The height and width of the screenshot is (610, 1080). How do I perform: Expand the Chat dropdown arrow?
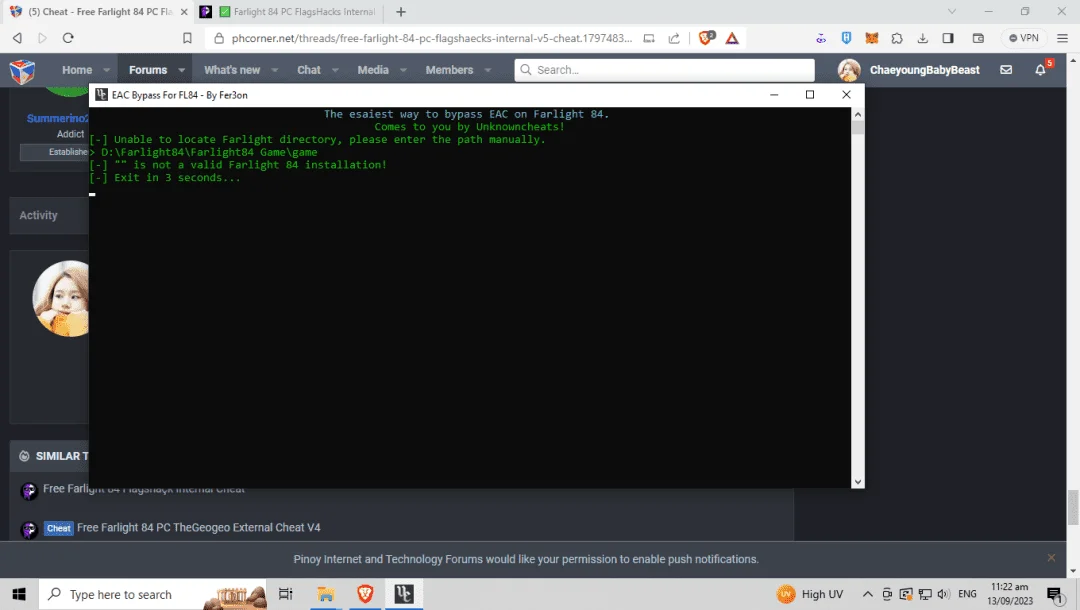[x=335, y=70]
